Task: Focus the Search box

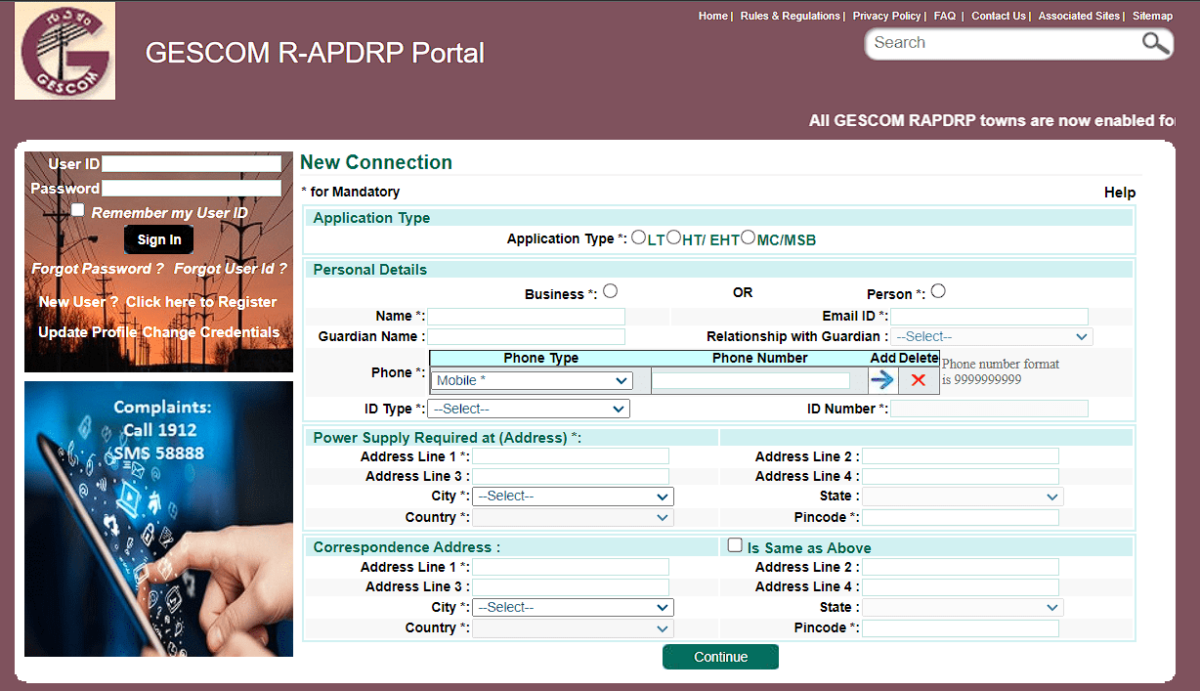Action: [x=1004, y=43]
